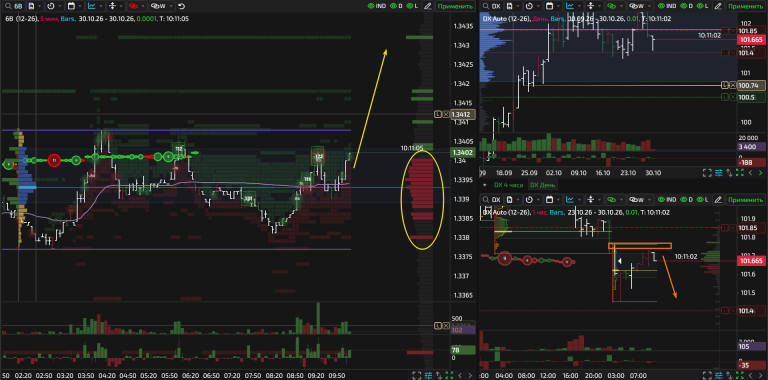Toggle the D eye indicator in left chart toolbar
Viewport: 768px width, 380px height.
click(x=394, y=6)
